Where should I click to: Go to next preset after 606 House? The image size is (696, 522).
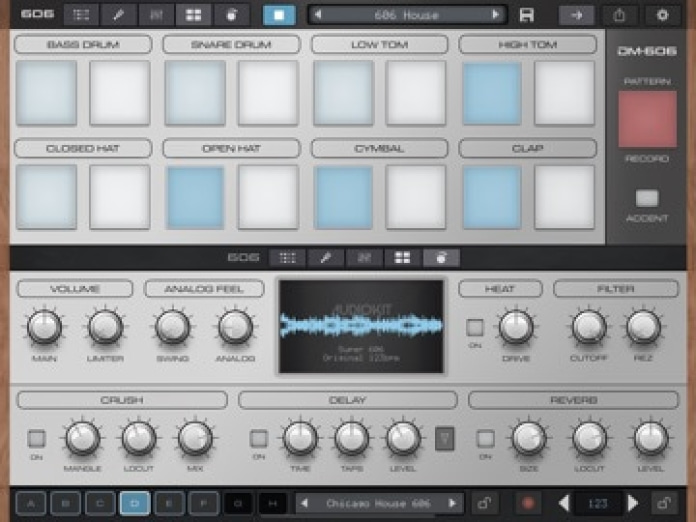495,15
